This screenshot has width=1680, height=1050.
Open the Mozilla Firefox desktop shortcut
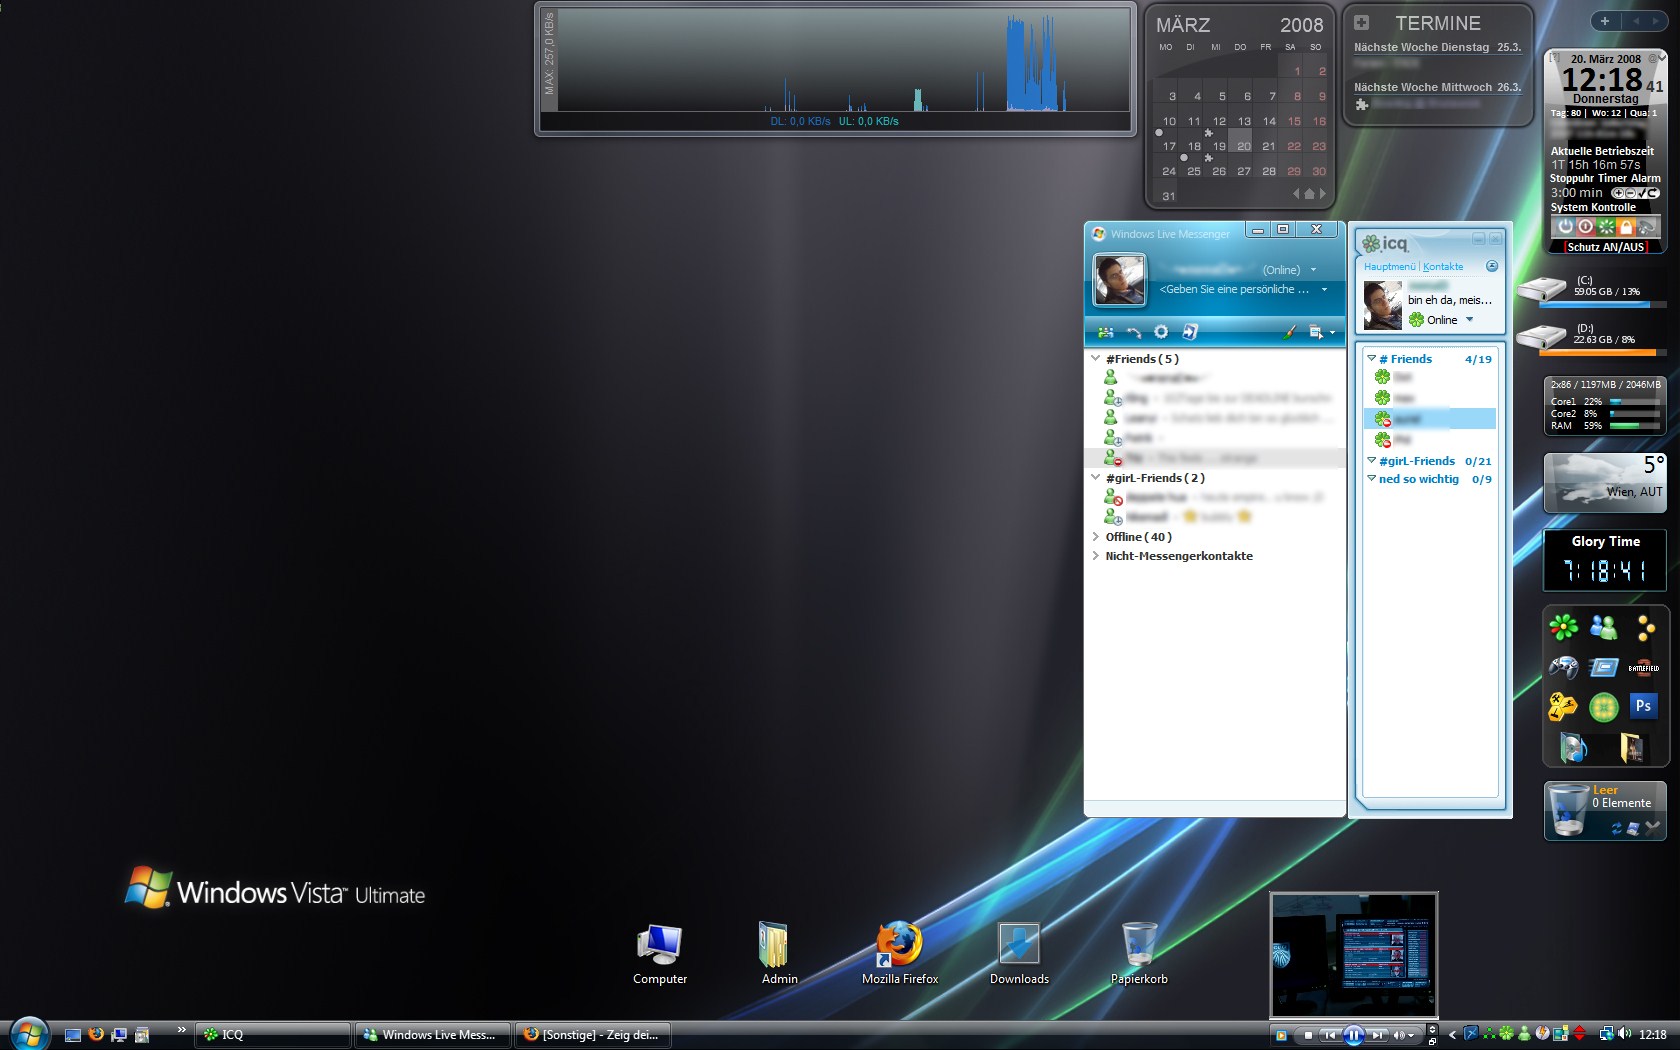click(900, 953)
